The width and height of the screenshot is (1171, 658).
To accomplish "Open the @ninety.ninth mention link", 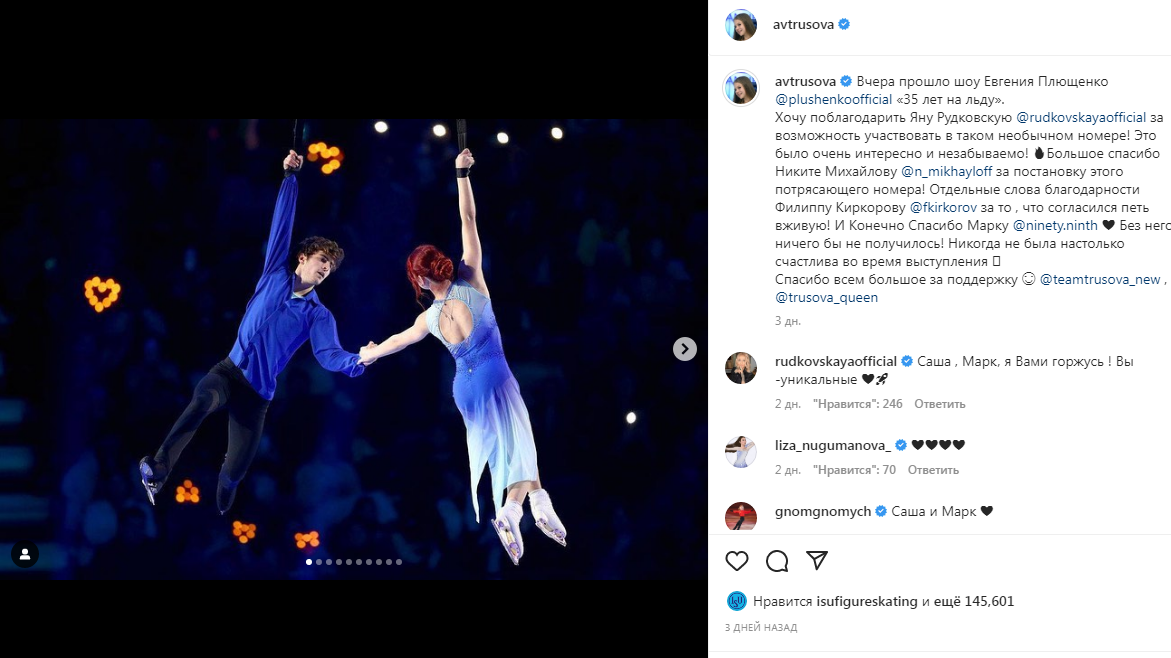I will [x=1055, y=225].
